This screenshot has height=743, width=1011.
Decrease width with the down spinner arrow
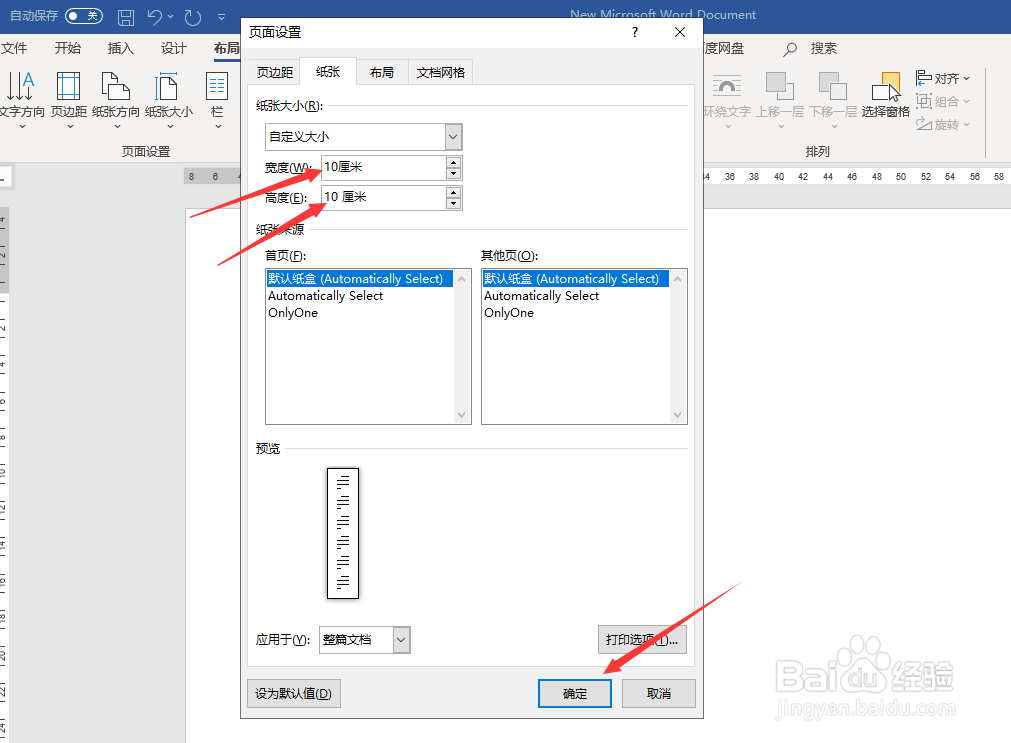coord(454,173)
